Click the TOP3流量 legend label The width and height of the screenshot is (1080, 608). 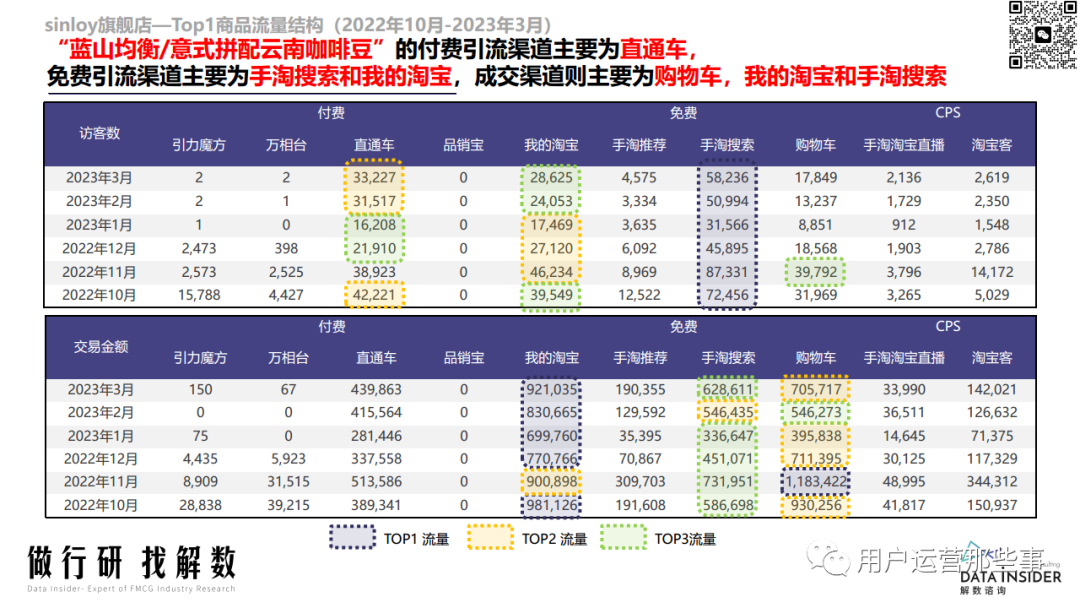685,539
